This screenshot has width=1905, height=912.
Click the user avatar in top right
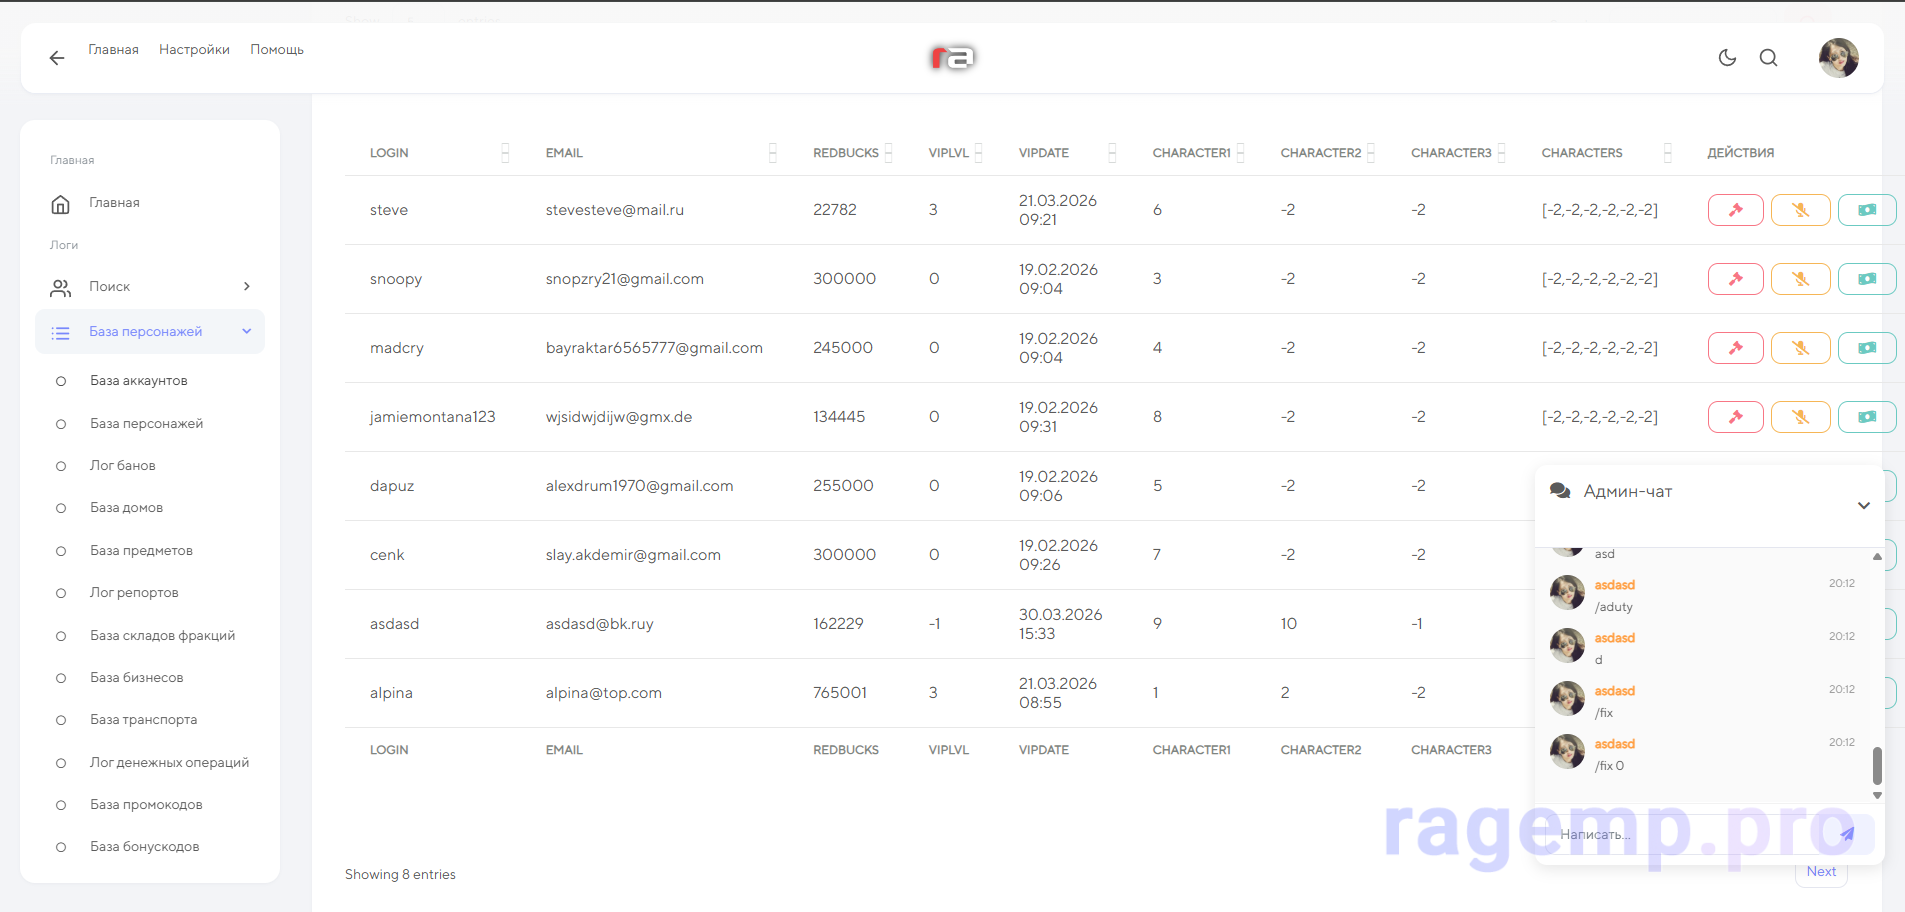tap(1838, 58)
